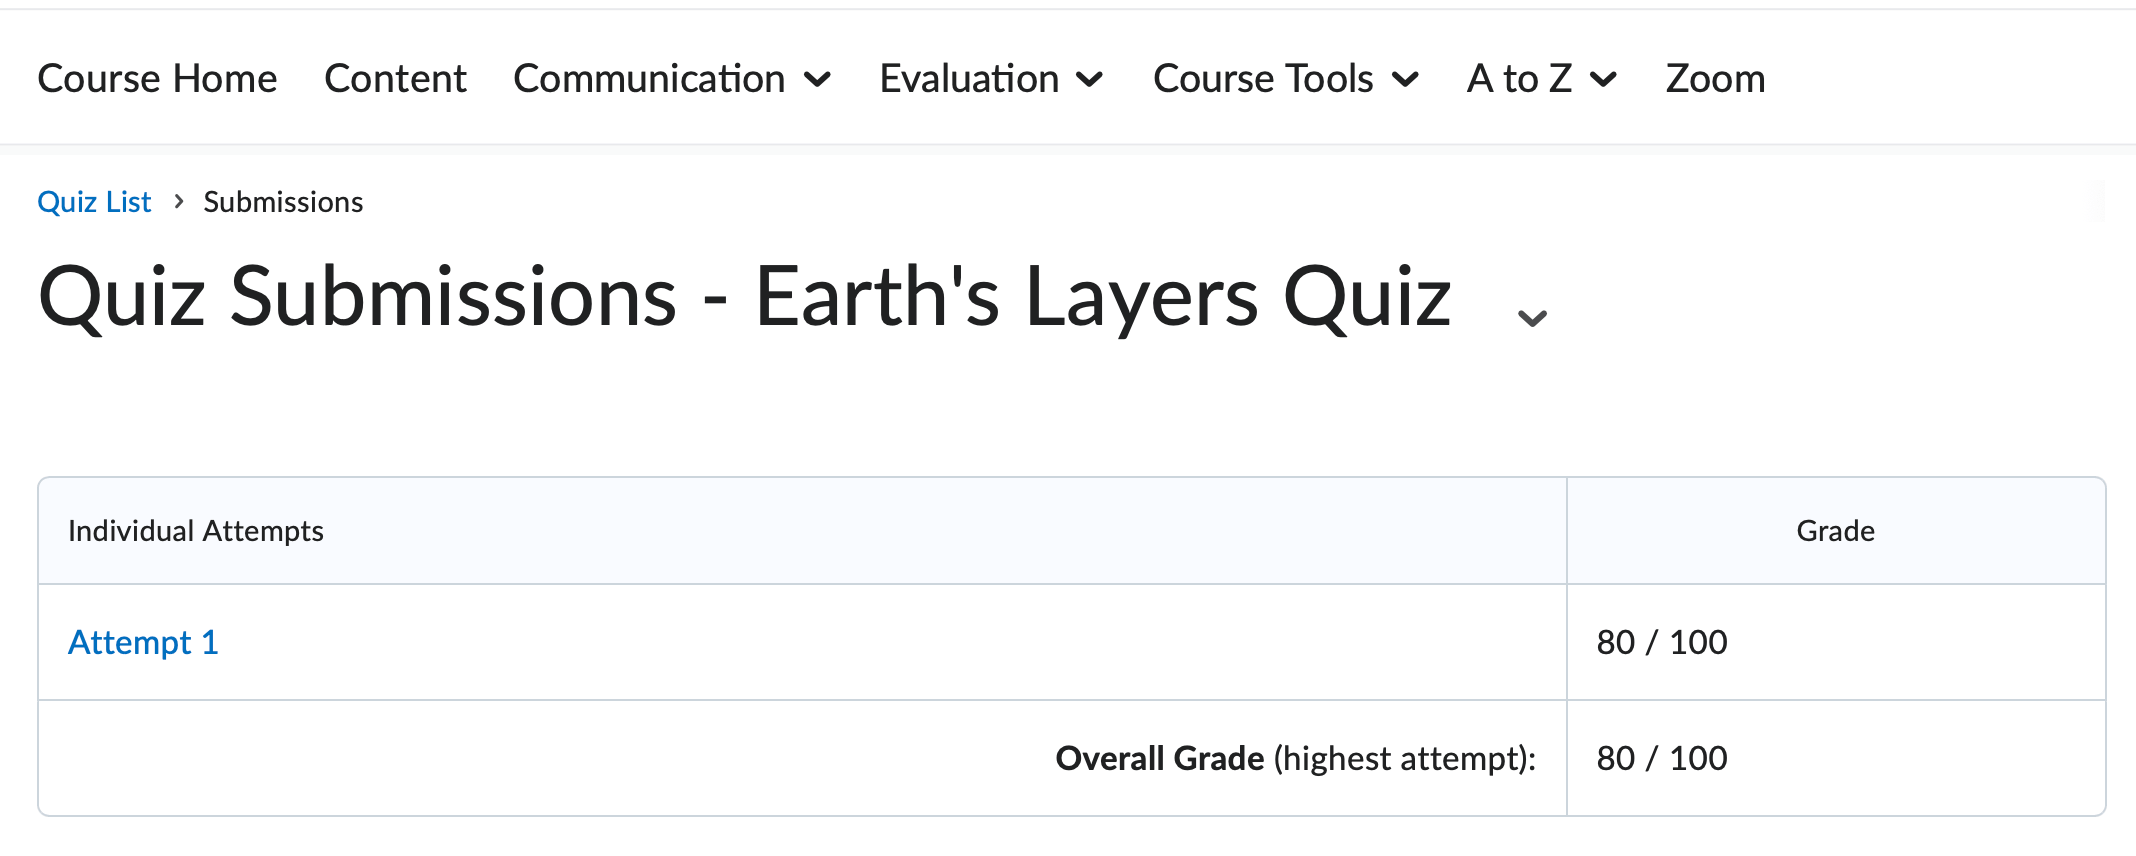
Task: Click the A to Z chevron icon
Action: (1604, 80)
